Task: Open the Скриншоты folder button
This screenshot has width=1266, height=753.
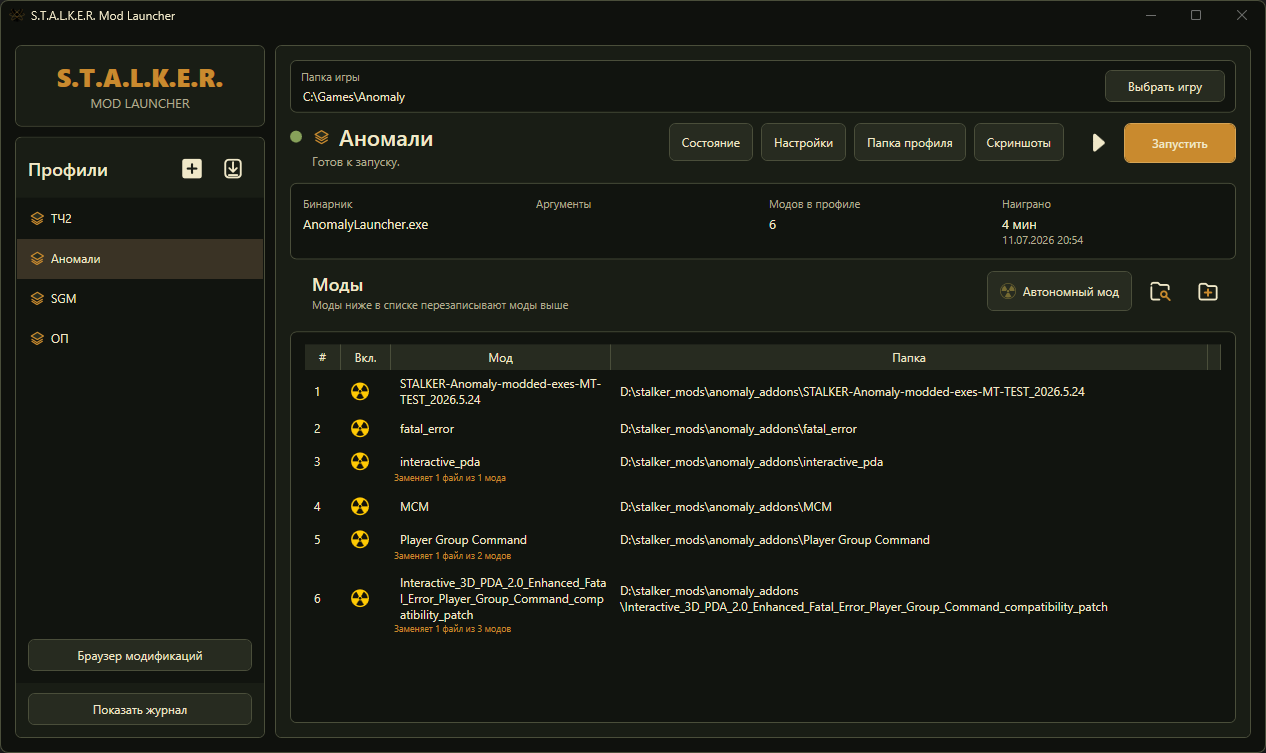Action: pos(1018,142)
